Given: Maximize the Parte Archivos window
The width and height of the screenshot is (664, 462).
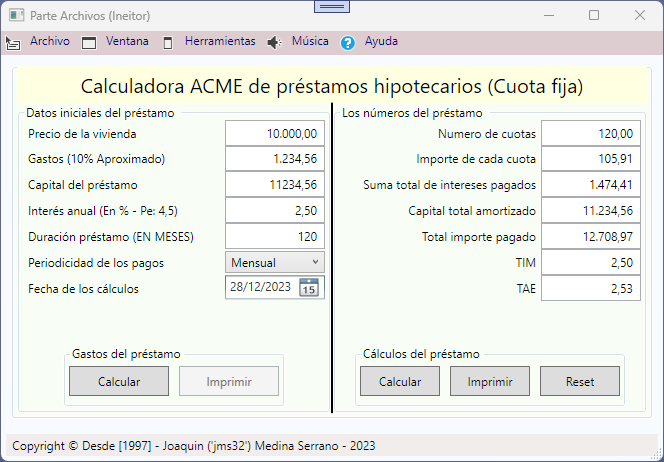Looking at the screenshot, I should (594, 16).
